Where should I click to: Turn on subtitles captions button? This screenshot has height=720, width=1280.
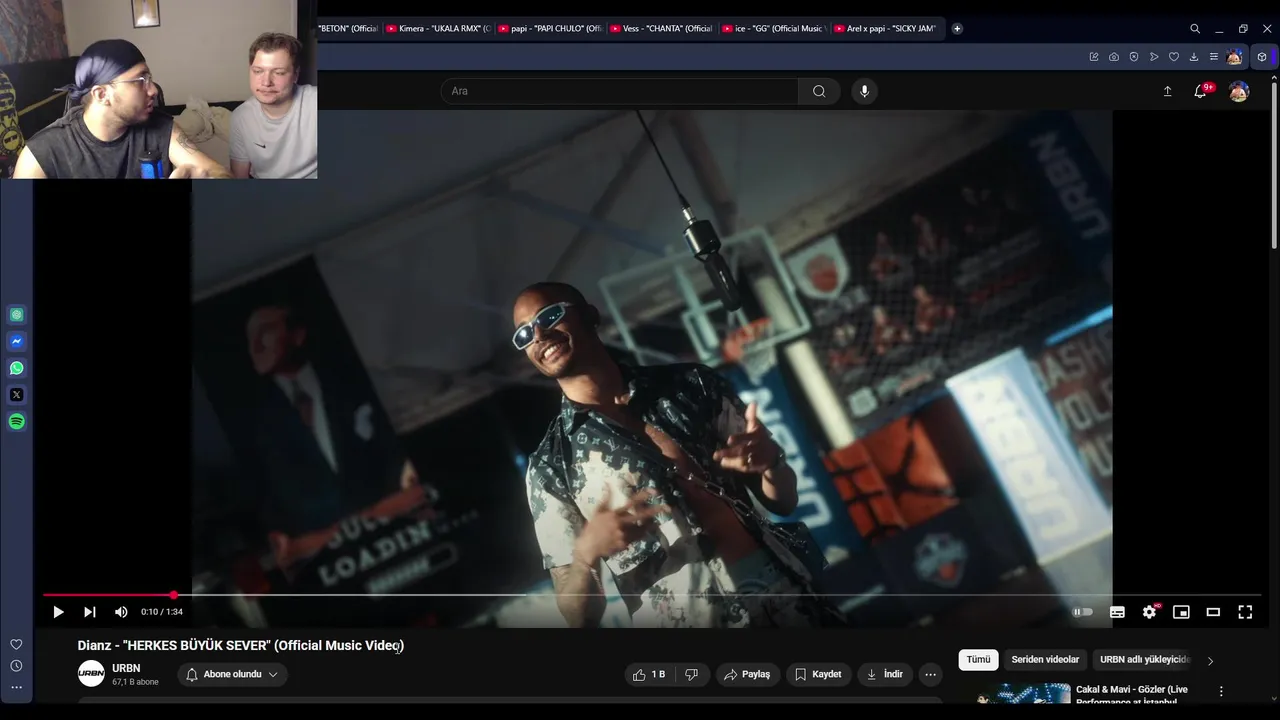pyautogui.click(x=1117, y=612)
